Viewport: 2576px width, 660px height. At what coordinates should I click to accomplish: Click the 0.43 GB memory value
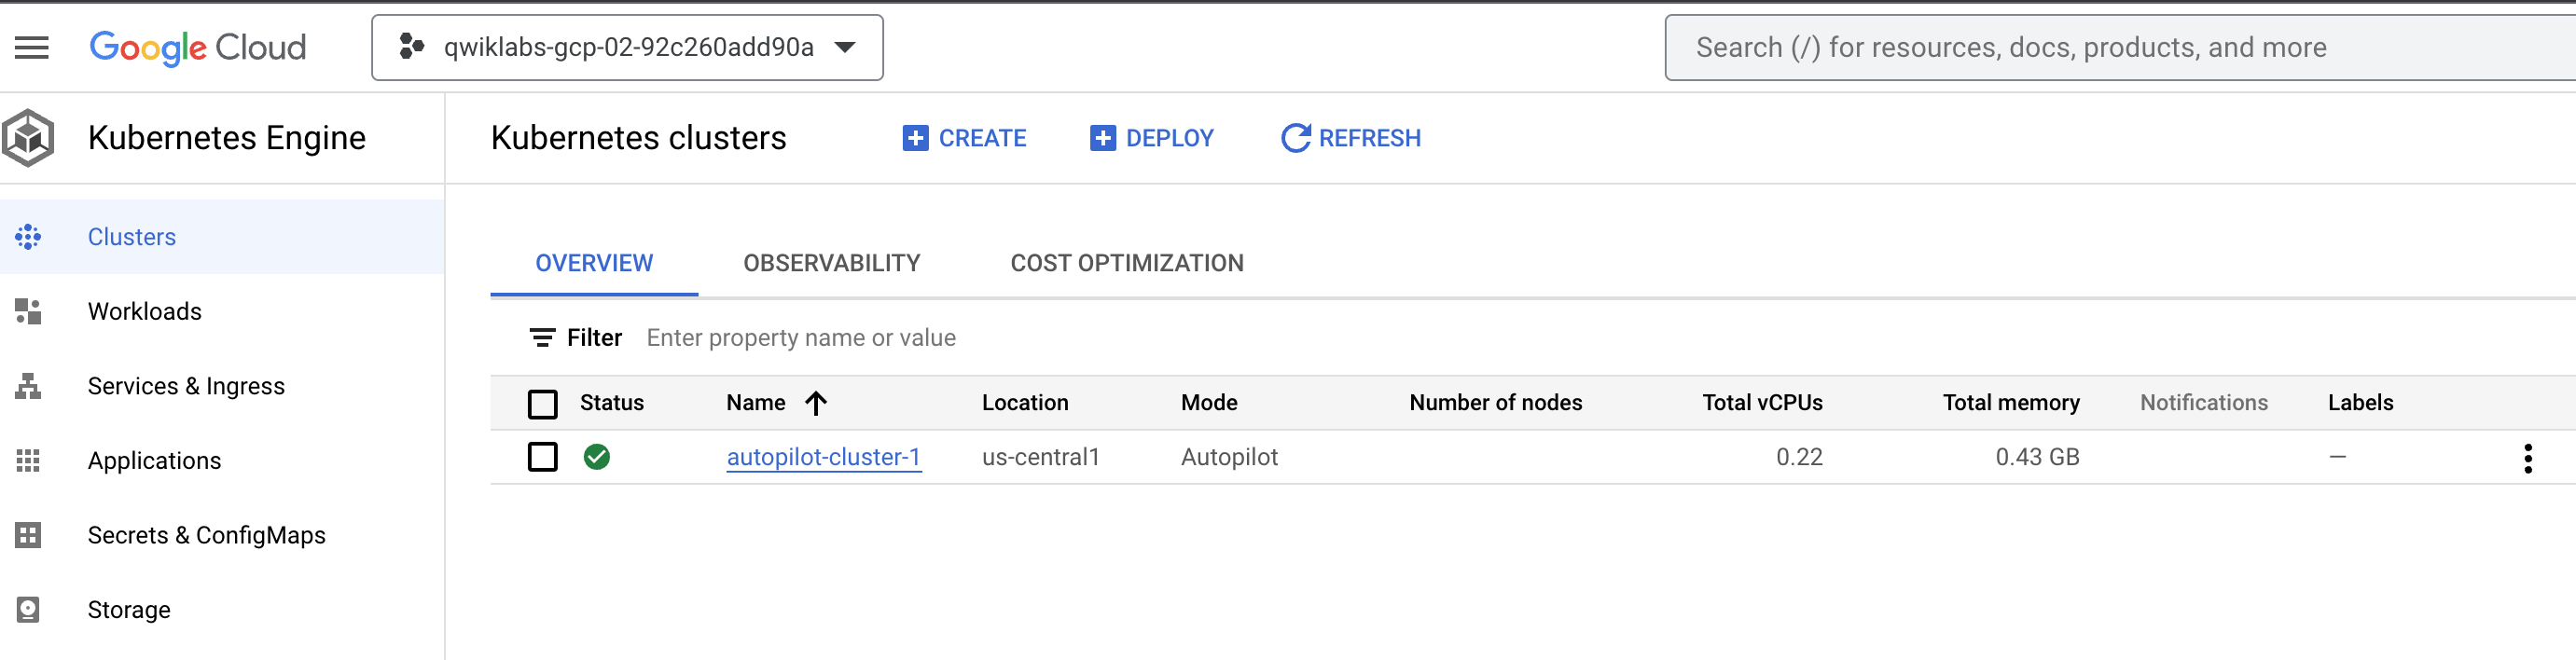2037,457
